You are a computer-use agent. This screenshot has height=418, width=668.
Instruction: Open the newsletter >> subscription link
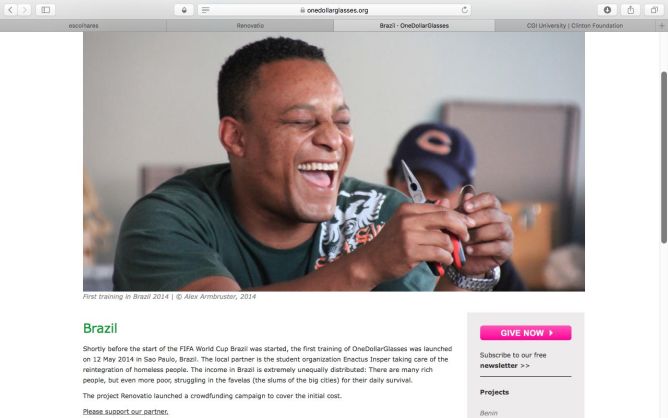(504, 366)
